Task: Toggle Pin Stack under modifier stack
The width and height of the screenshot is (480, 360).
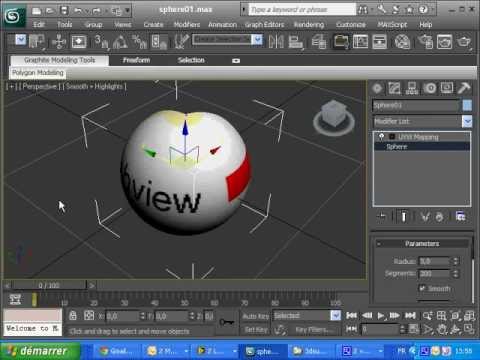Action: 381,217
